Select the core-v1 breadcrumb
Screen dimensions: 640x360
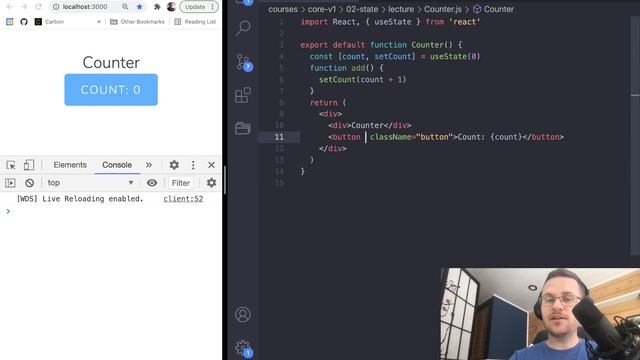click(x=322, y=9)
